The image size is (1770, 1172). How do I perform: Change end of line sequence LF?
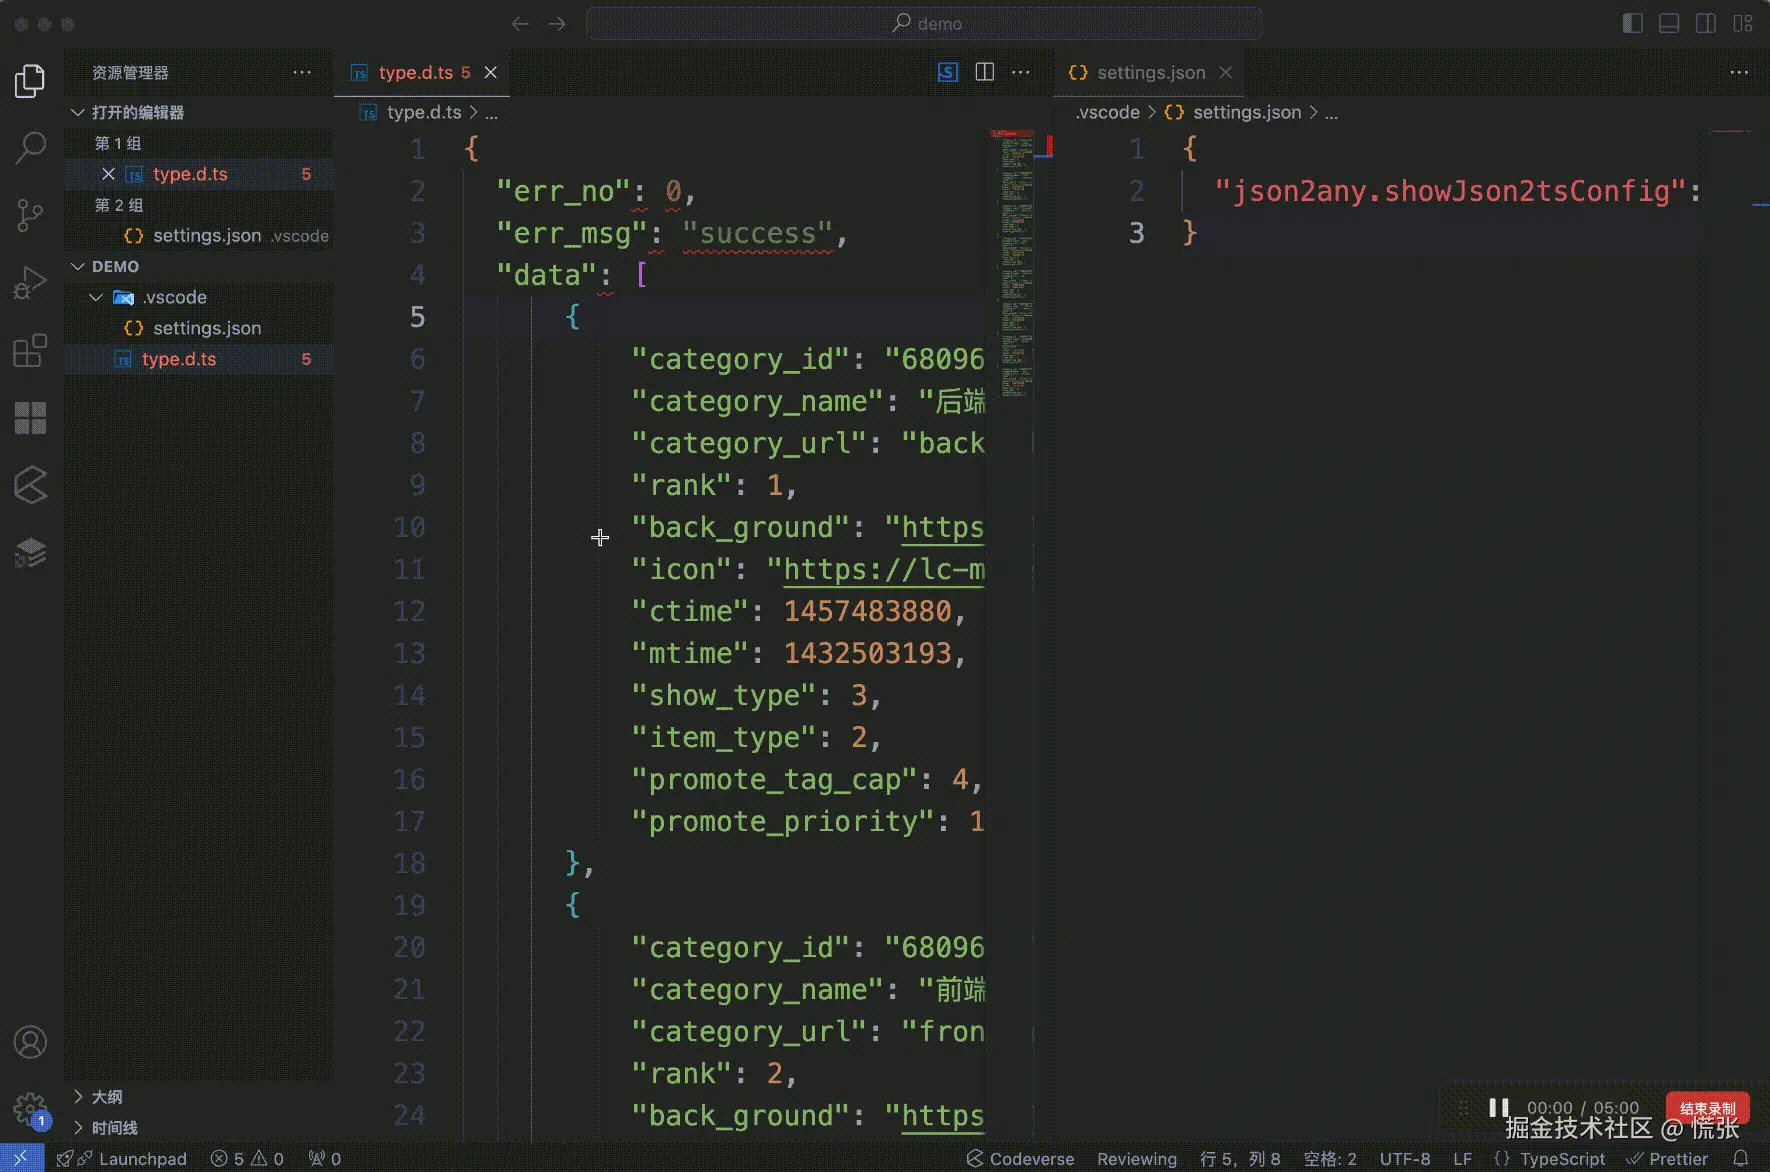[x=1462, y=1158]
